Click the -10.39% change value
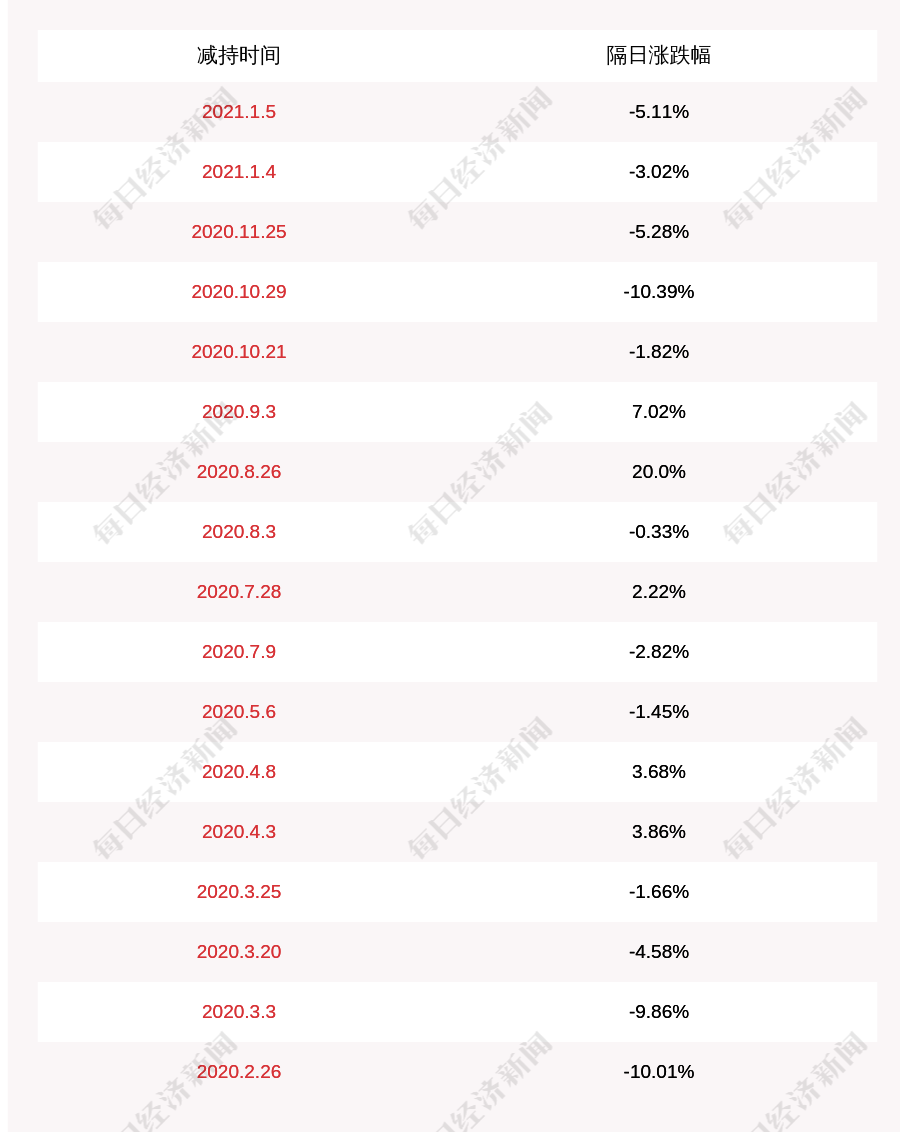 pos(658,292)
